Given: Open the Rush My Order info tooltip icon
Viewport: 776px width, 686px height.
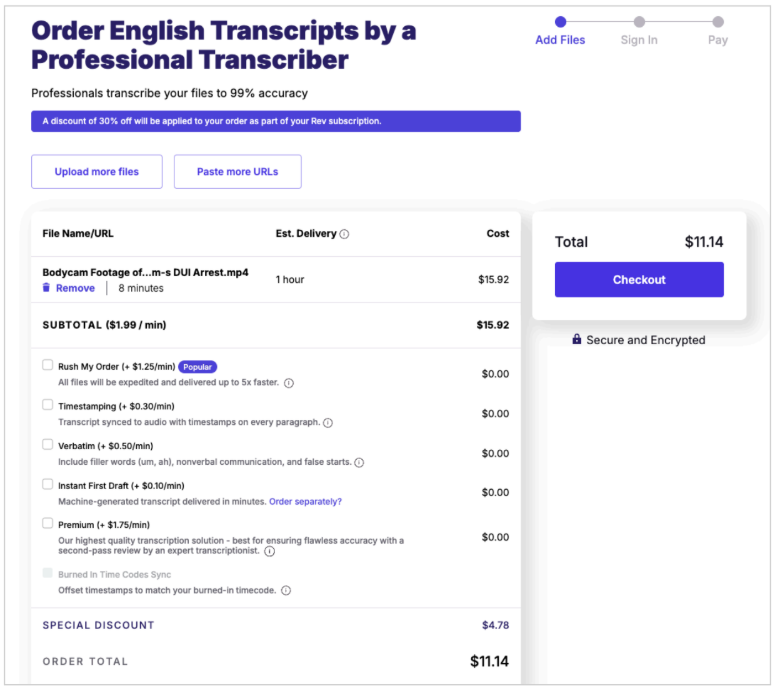Looking at the screenshot, I should click(289, 383).
